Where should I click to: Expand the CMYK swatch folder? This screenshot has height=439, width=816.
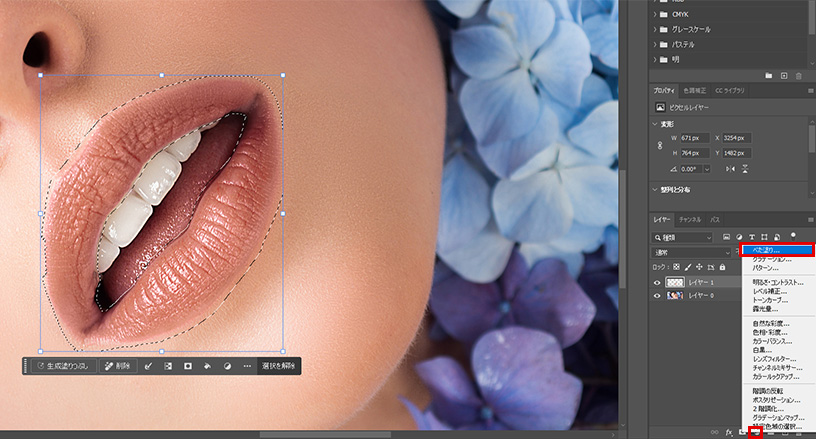[655, 15]
